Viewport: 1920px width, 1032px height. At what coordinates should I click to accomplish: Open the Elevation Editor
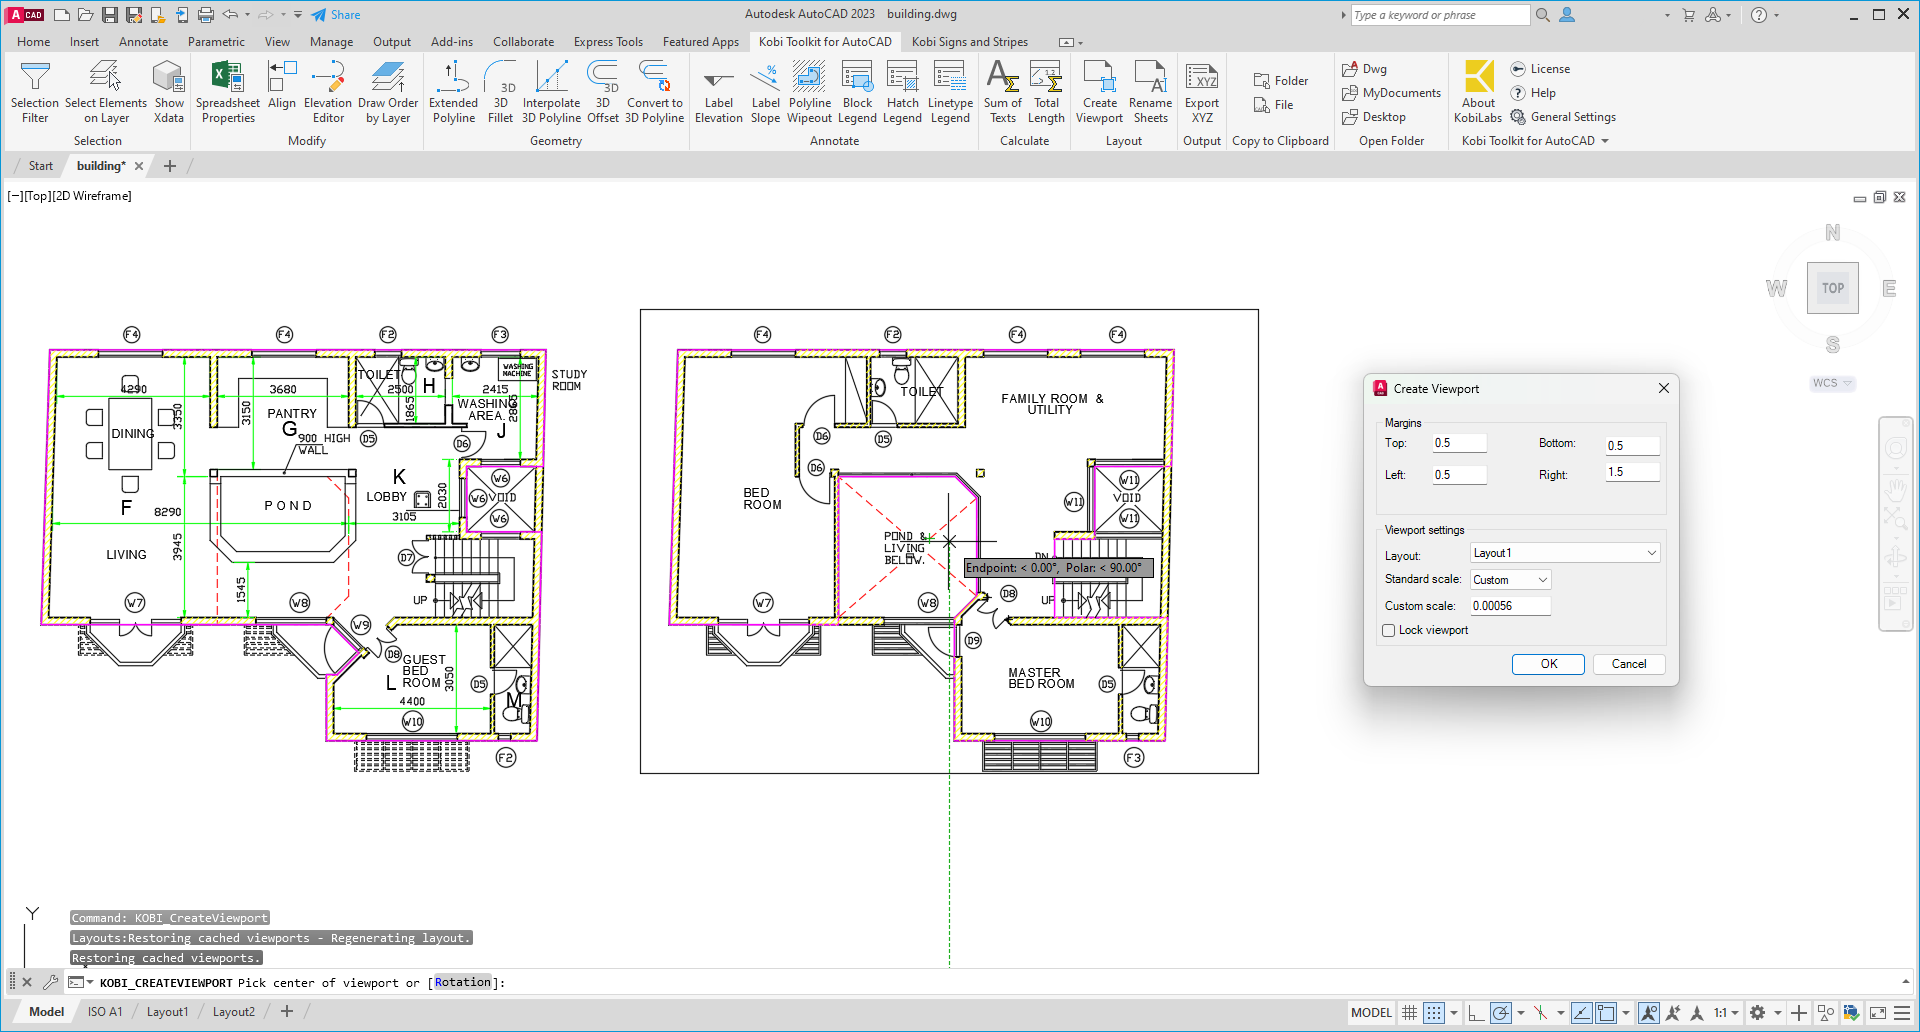(328, 92)
